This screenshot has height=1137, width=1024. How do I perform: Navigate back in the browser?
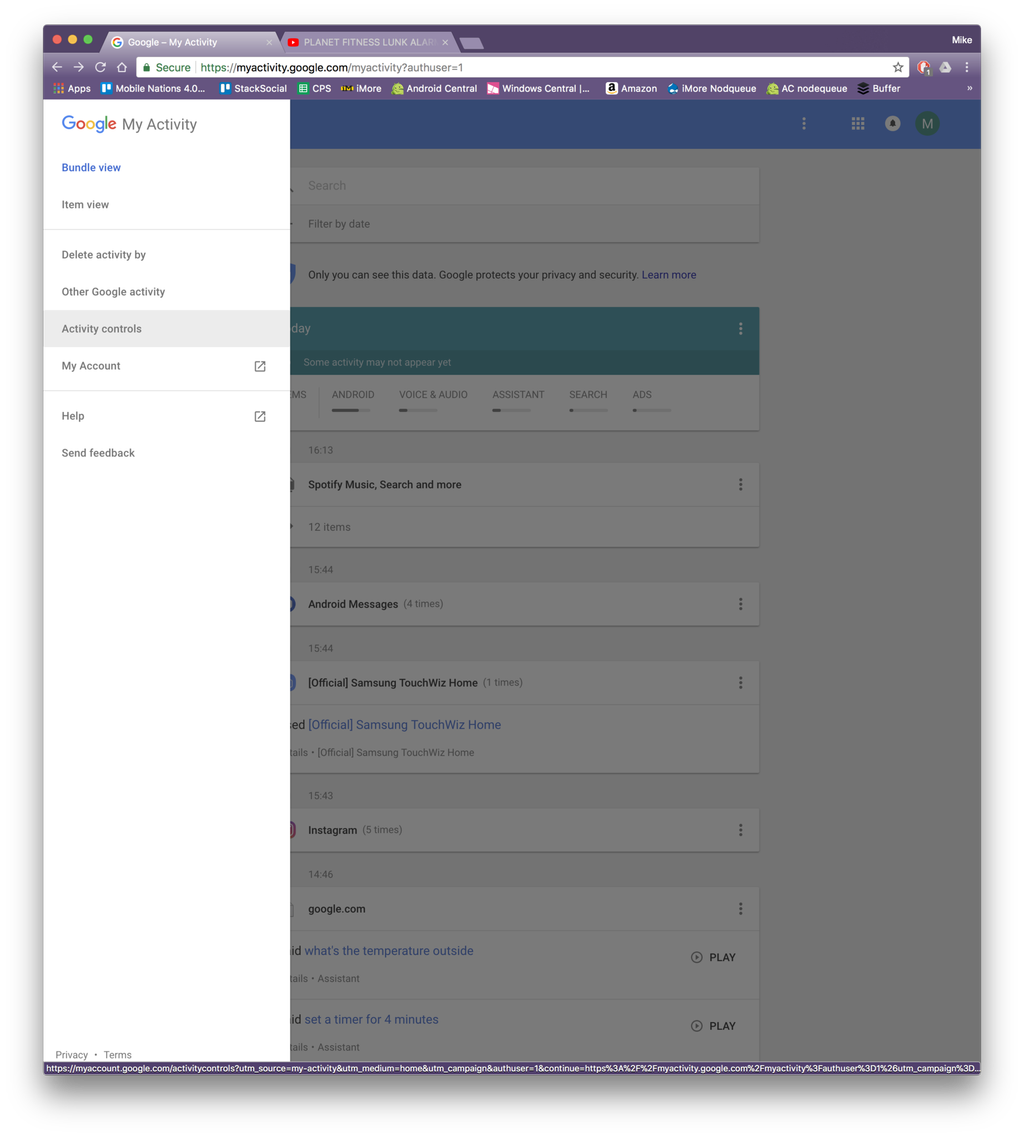57,67
